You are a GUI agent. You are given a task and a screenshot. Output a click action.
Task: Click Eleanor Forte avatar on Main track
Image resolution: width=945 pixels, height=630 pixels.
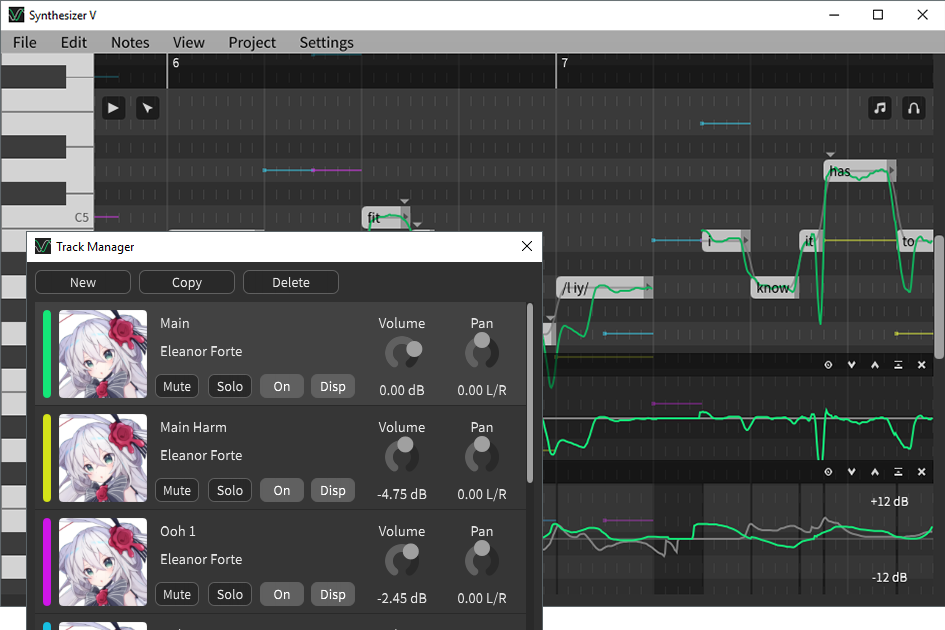click(x=103, y=354)
